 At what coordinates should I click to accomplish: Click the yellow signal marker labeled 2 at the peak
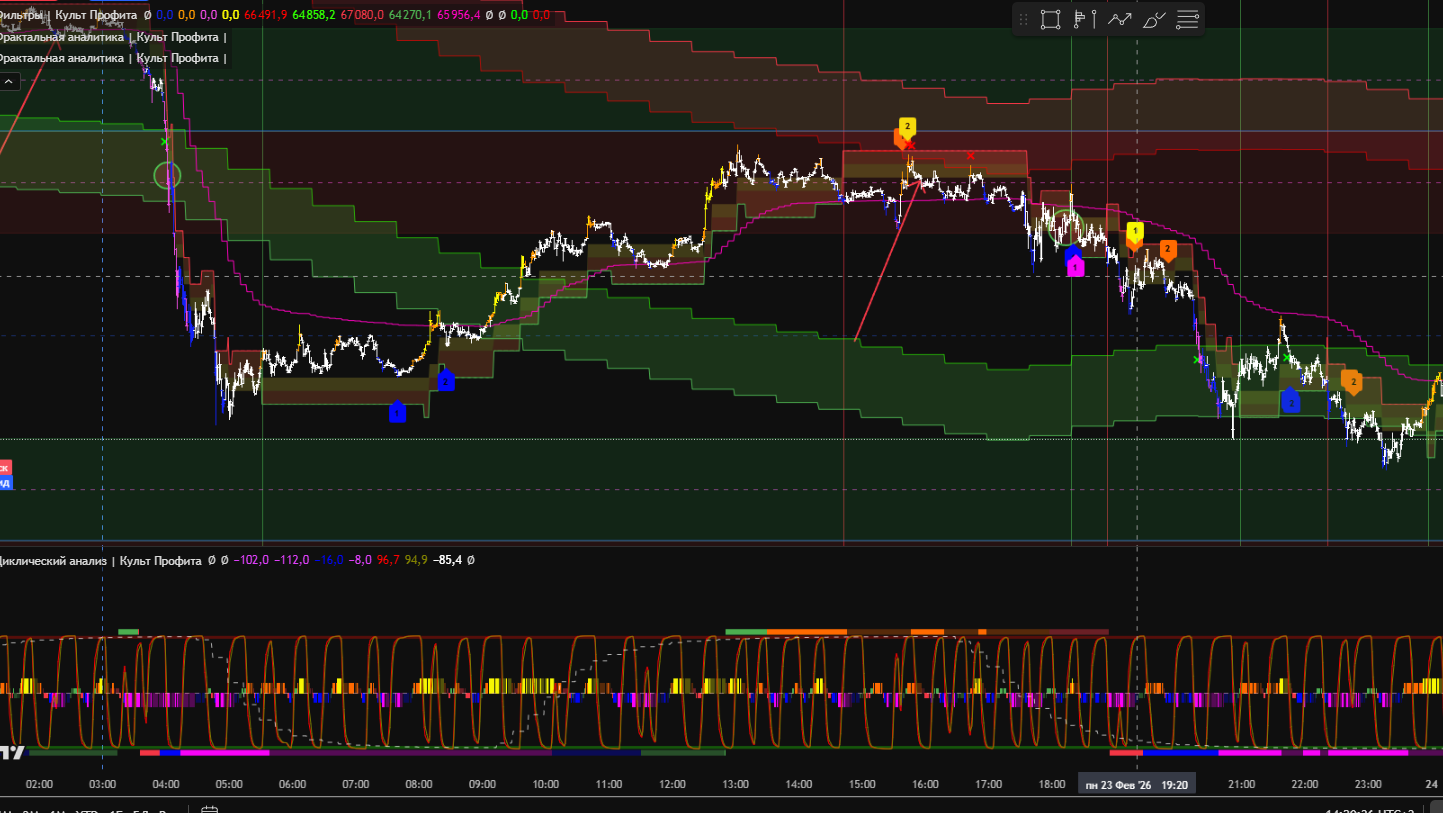(x=907, y=127)
